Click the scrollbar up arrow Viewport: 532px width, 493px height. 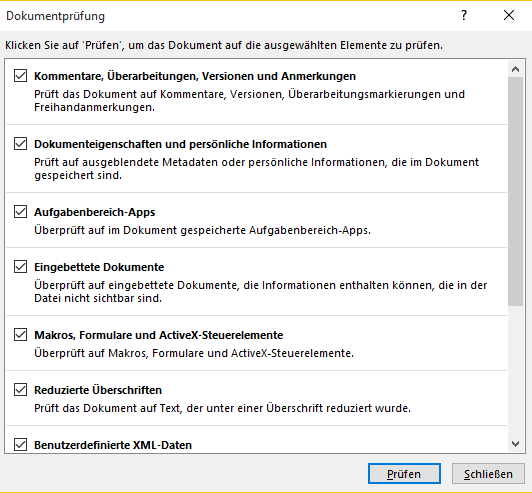click(x=515, y=69)
